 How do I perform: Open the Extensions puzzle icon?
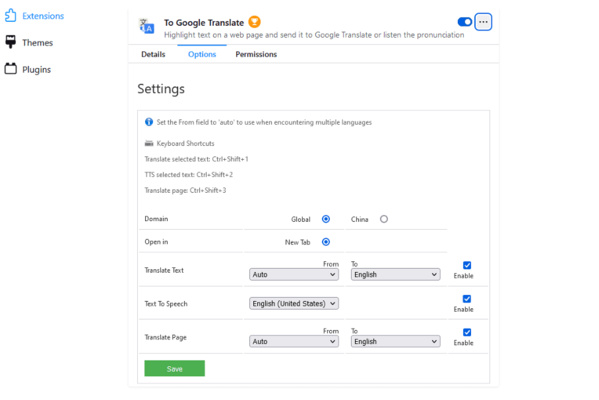pyautogui.click(x=10, y=16)
